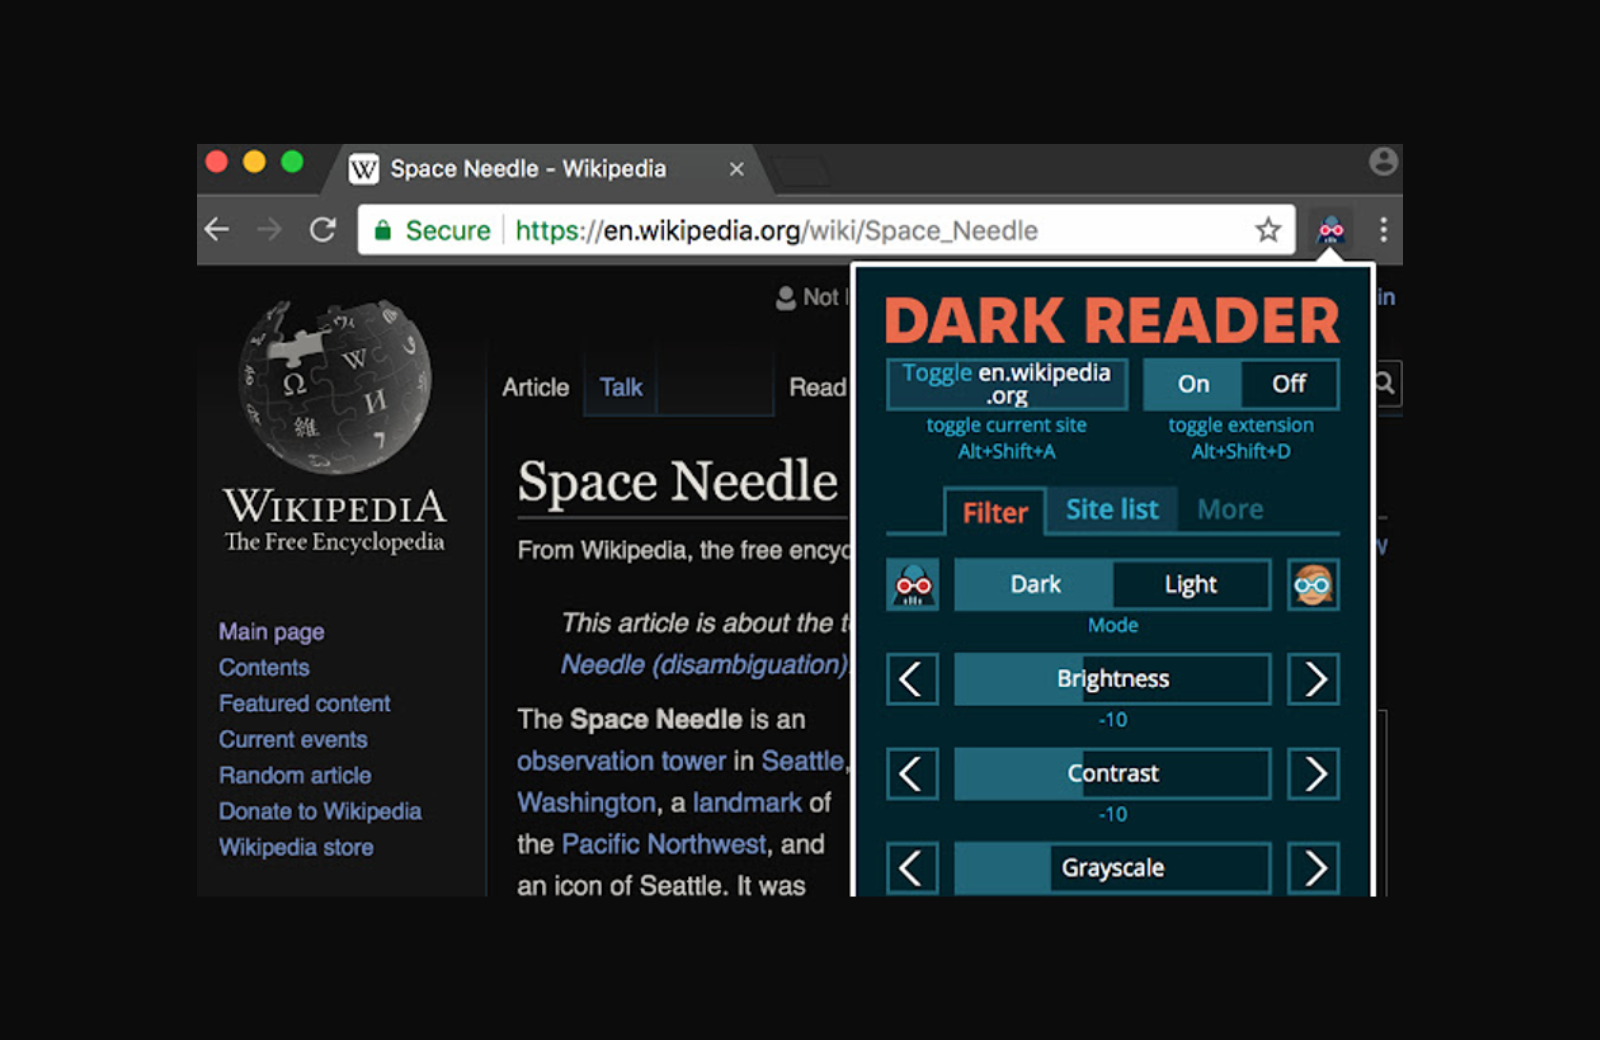Follow the landmark link
1600x1040 pixels.
pos(747,803)
